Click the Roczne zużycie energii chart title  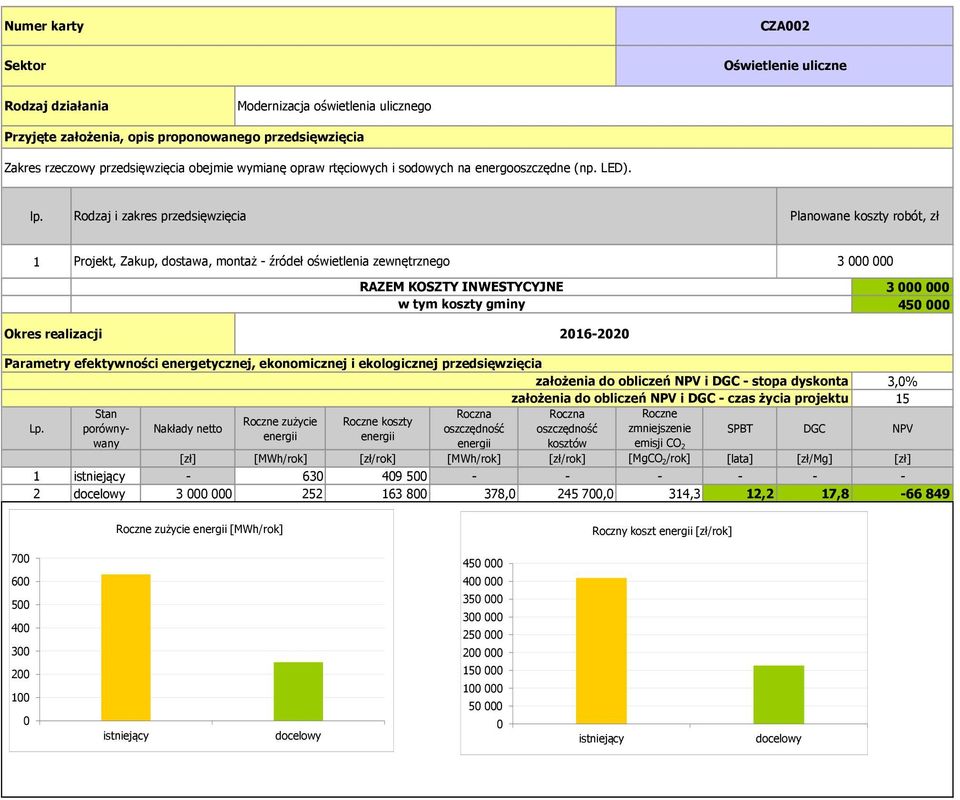(x=199, y=529)
